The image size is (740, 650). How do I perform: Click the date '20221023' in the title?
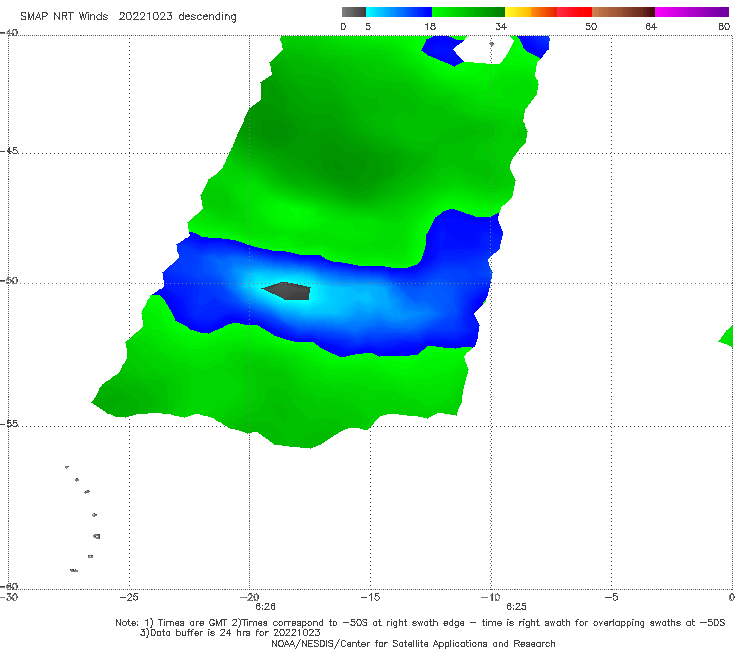pos(145,17)
